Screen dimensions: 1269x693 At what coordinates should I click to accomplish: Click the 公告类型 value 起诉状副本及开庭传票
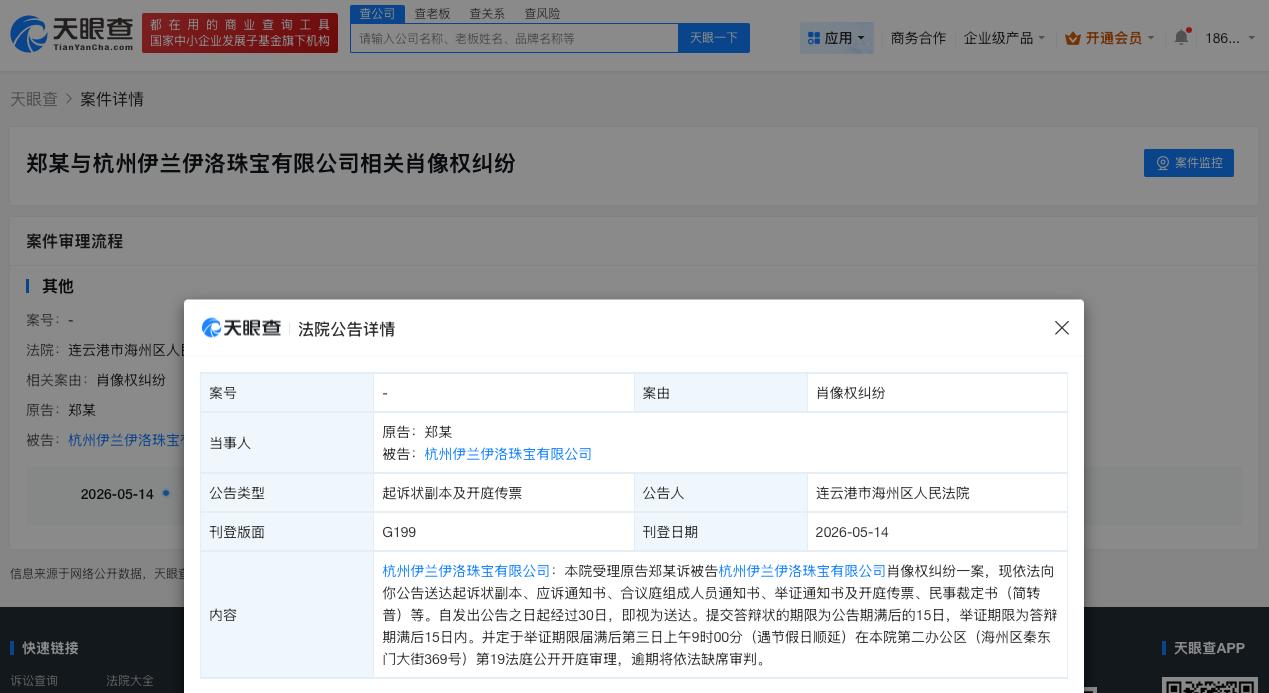click(452, 493)
